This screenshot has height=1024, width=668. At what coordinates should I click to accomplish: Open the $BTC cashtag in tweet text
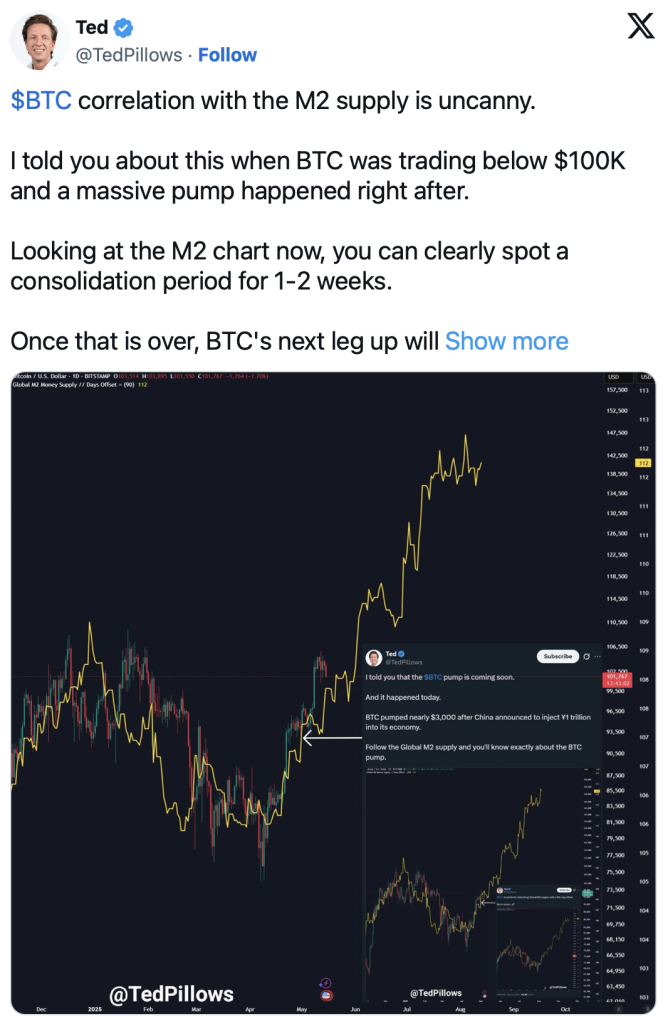click(41, 101)
